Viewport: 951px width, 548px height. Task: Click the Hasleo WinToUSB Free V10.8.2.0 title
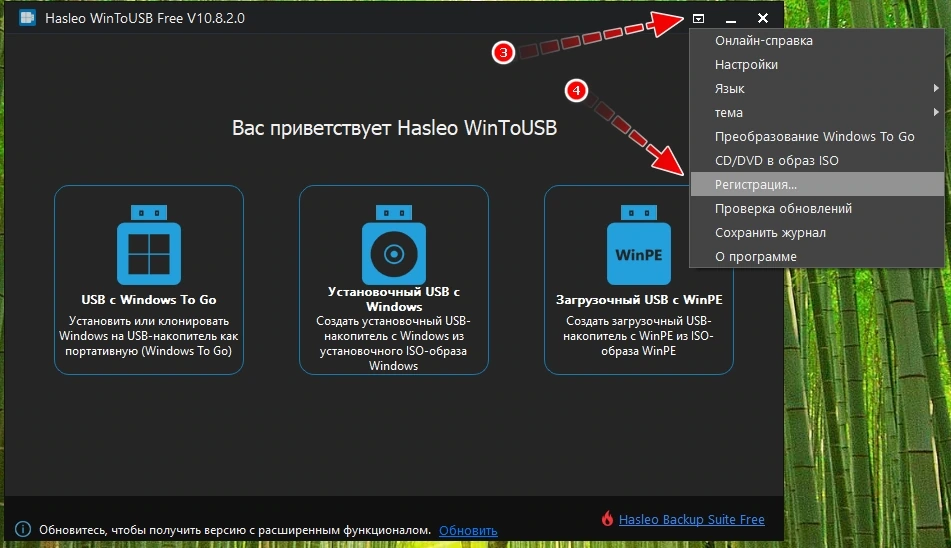[x=145, y=18]
